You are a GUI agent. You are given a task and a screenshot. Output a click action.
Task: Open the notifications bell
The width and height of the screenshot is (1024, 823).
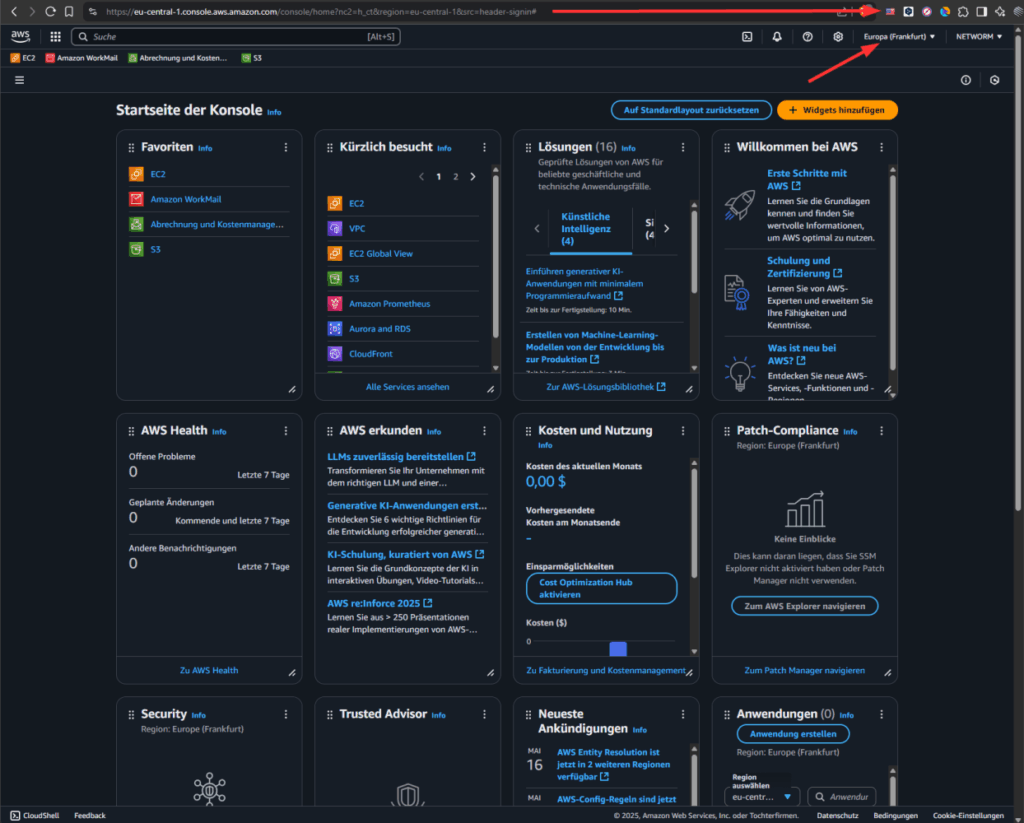click(x=777, y=37)
